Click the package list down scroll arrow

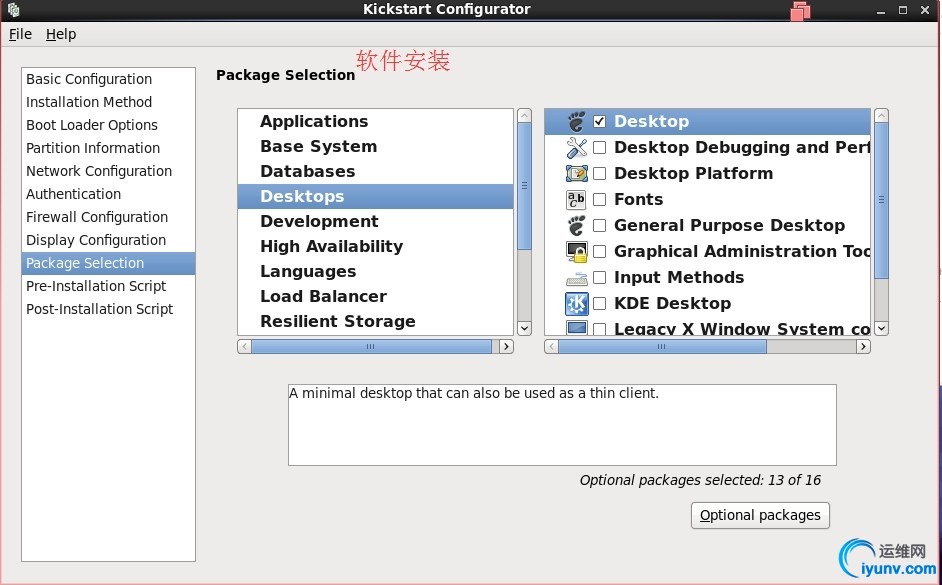881,328
